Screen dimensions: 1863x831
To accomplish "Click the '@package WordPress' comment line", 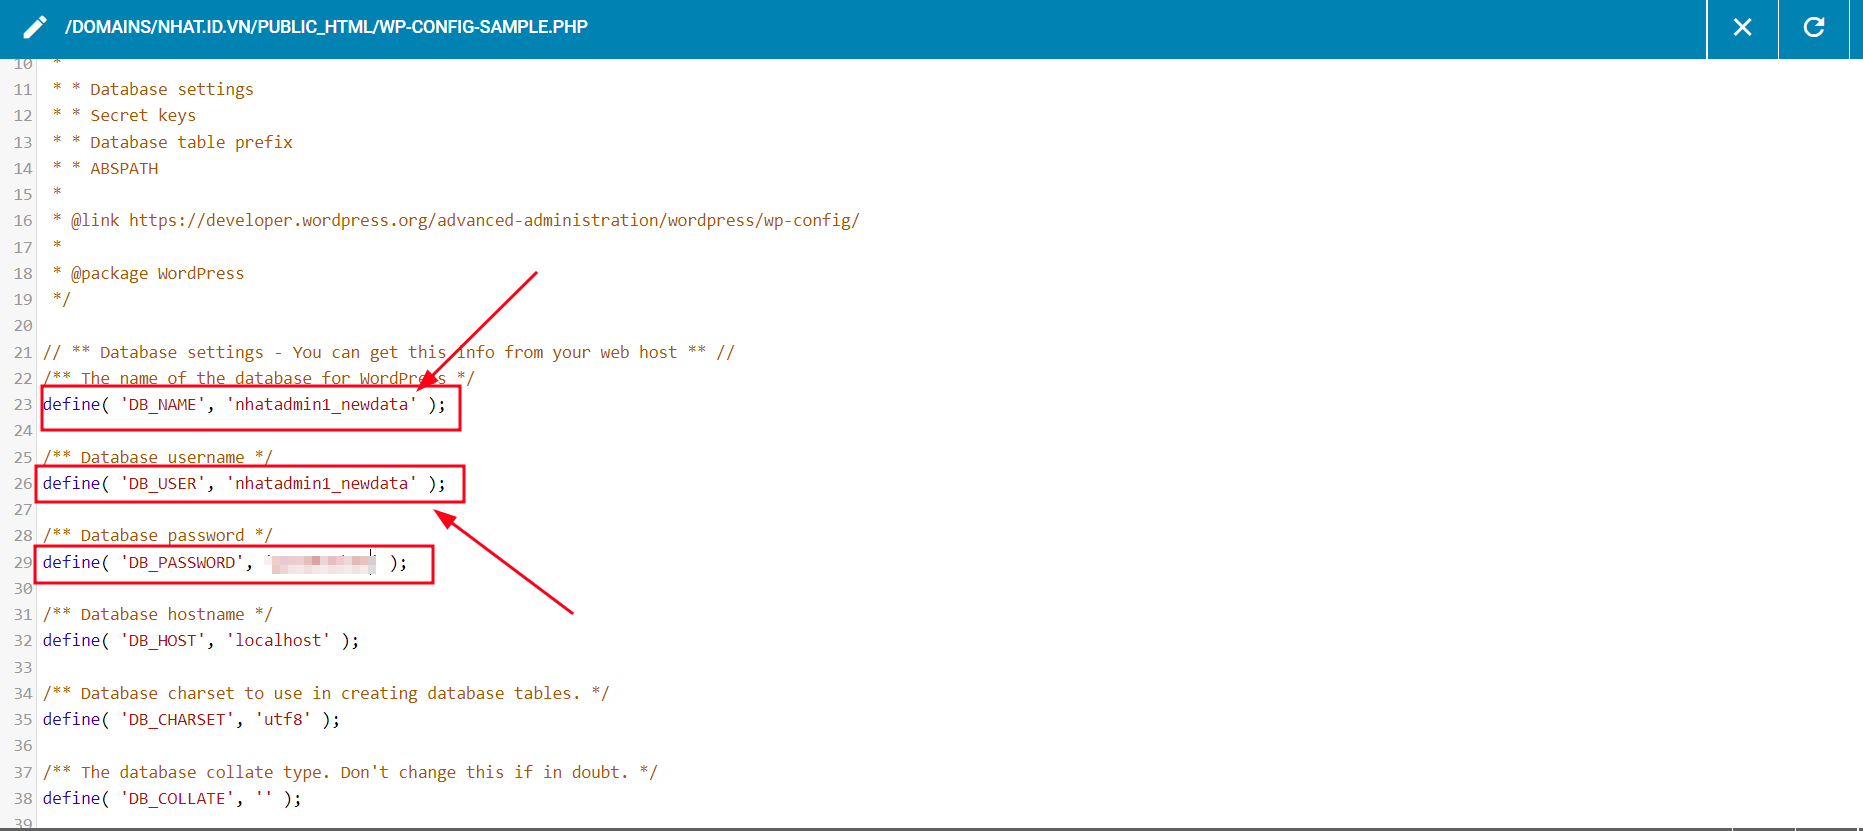I will (x=148, y=274).
